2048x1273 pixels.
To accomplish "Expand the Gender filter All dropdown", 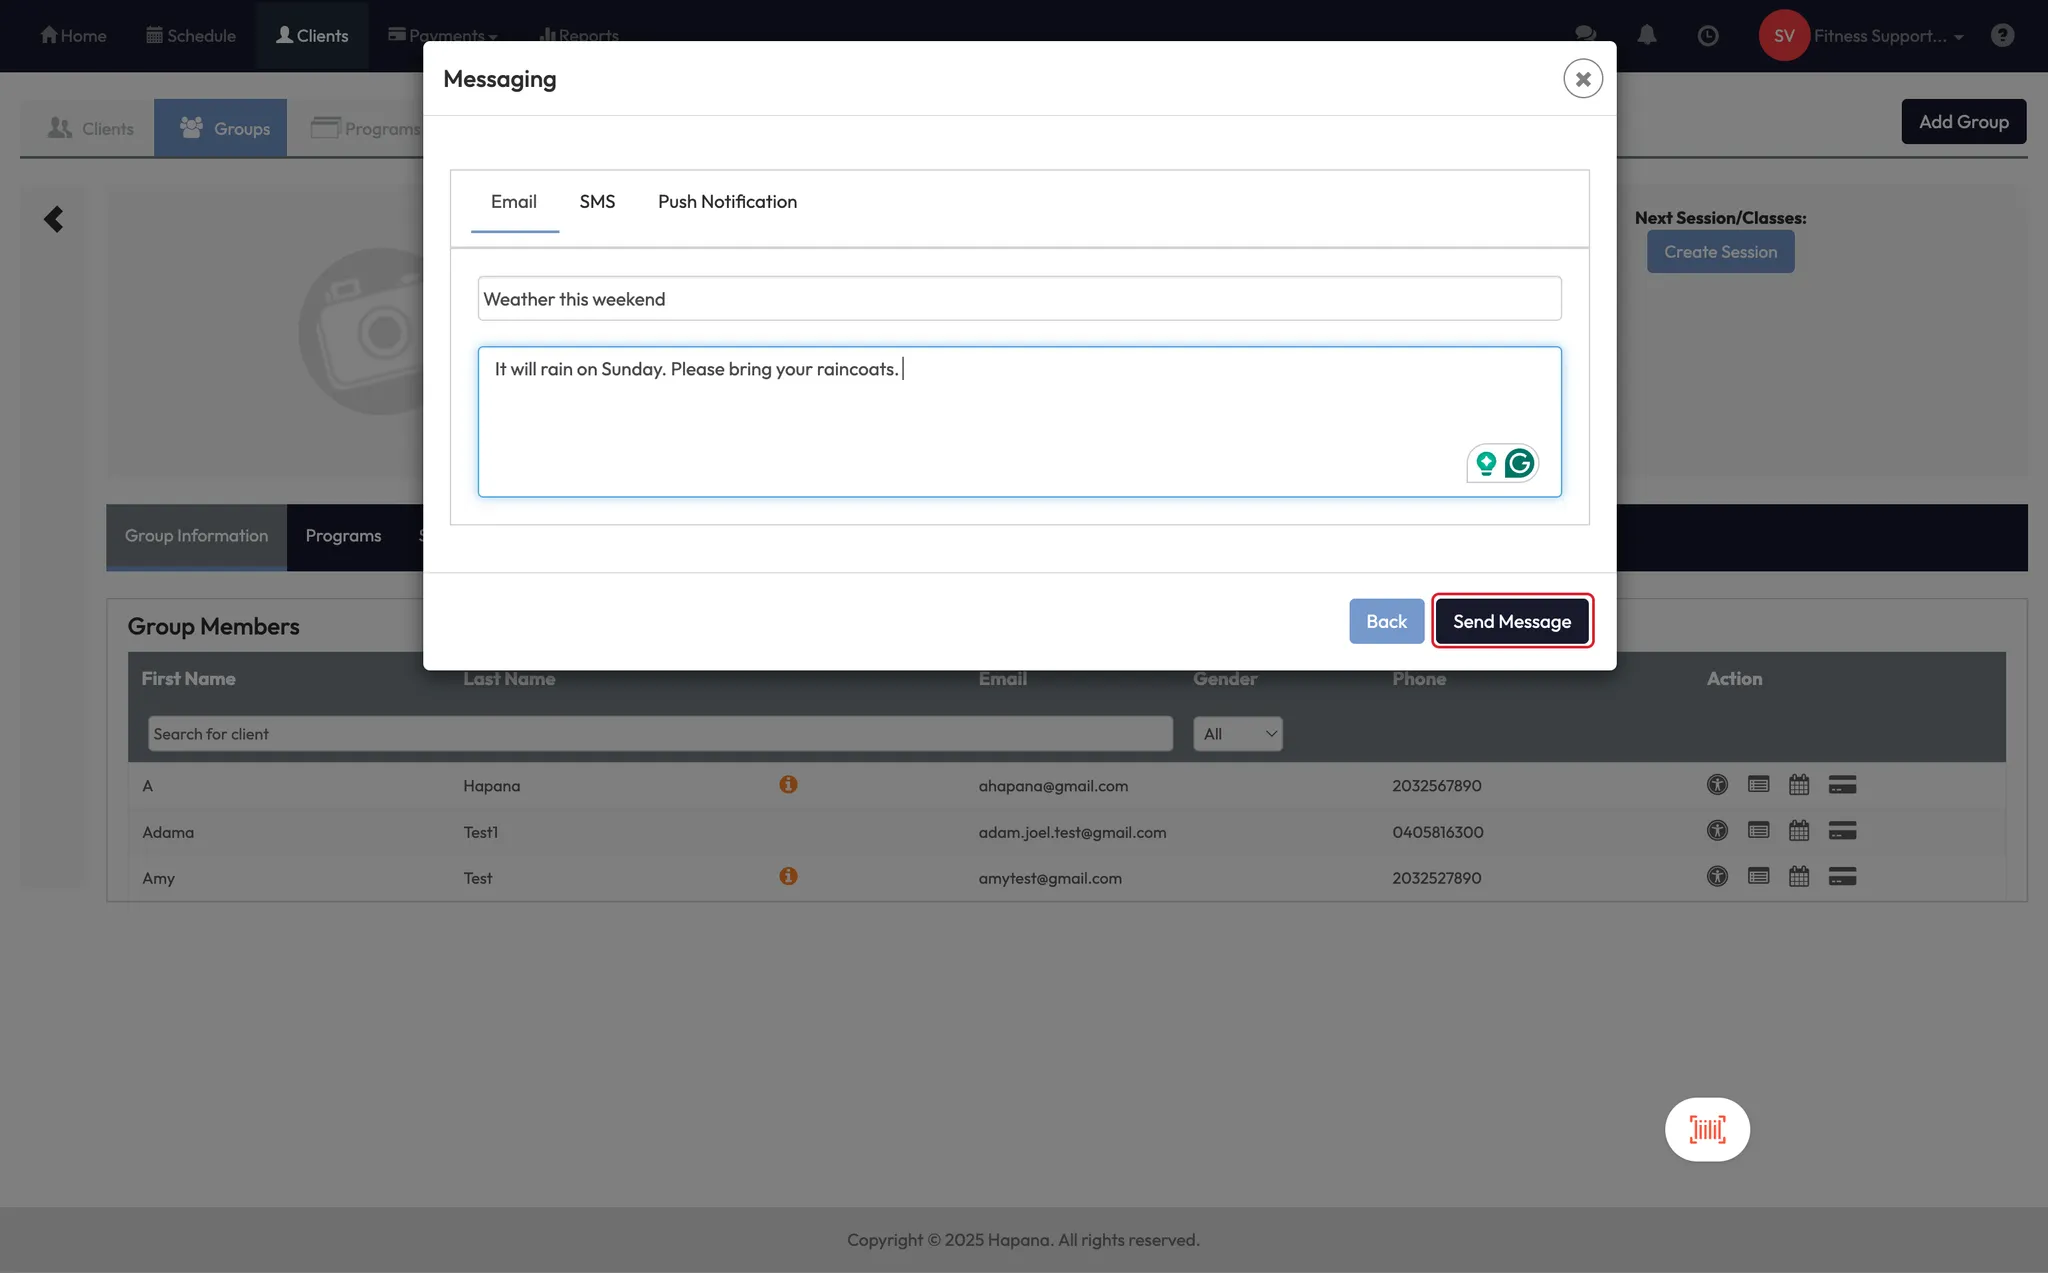I will pos(1237,734).
